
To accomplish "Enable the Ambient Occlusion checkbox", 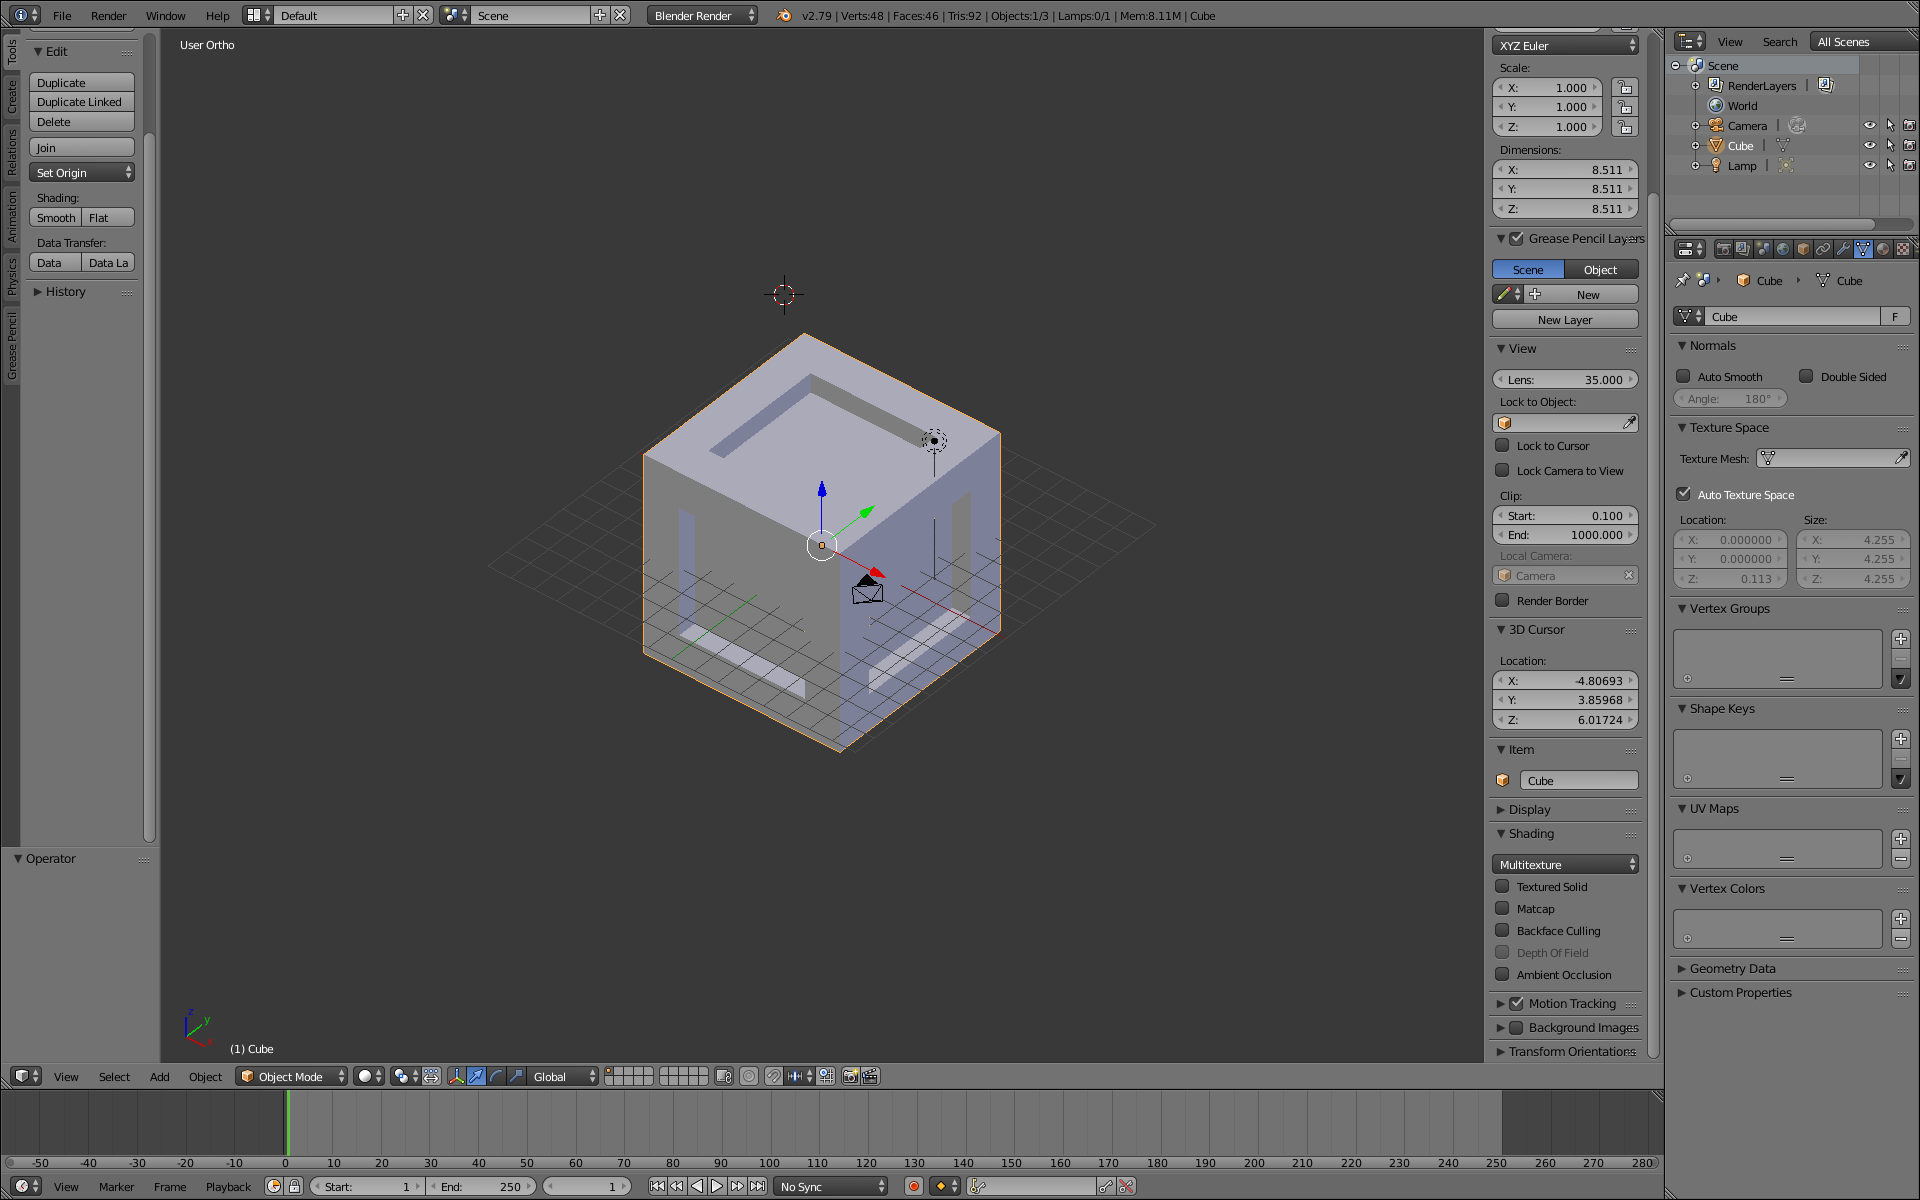I will (1502, 974).
